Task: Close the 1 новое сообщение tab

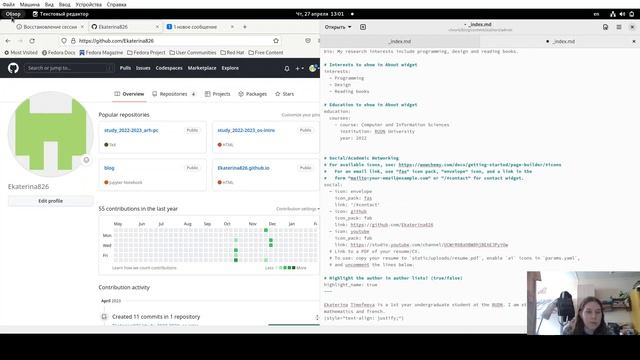Action: click(x=232, y=27)
